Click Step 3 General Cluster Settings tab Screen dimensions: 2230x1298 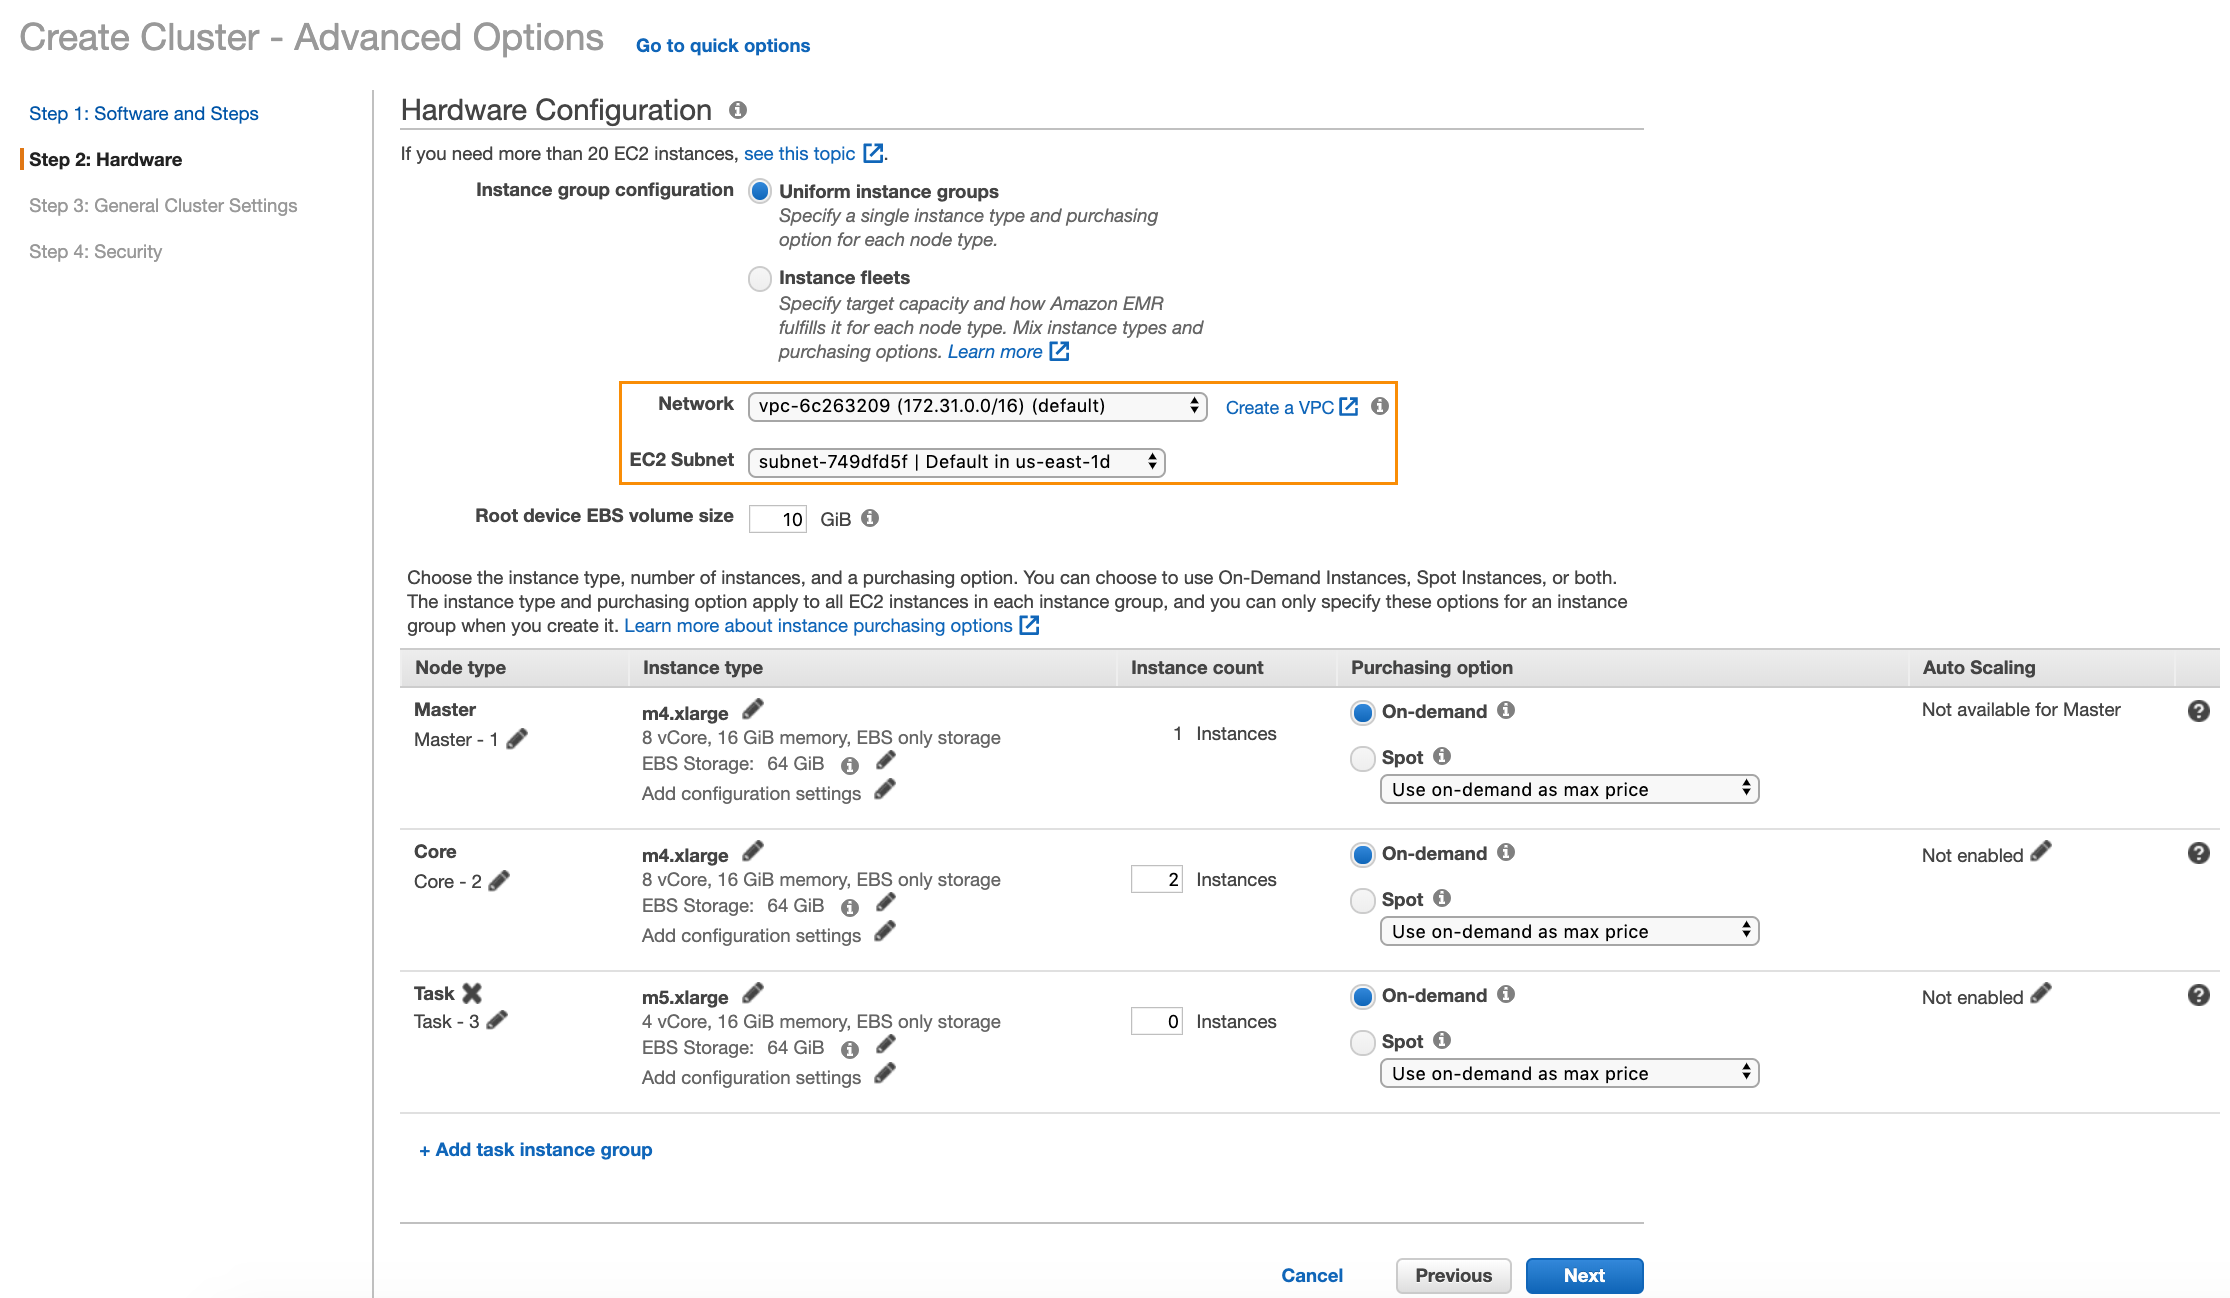click(161, 204)
